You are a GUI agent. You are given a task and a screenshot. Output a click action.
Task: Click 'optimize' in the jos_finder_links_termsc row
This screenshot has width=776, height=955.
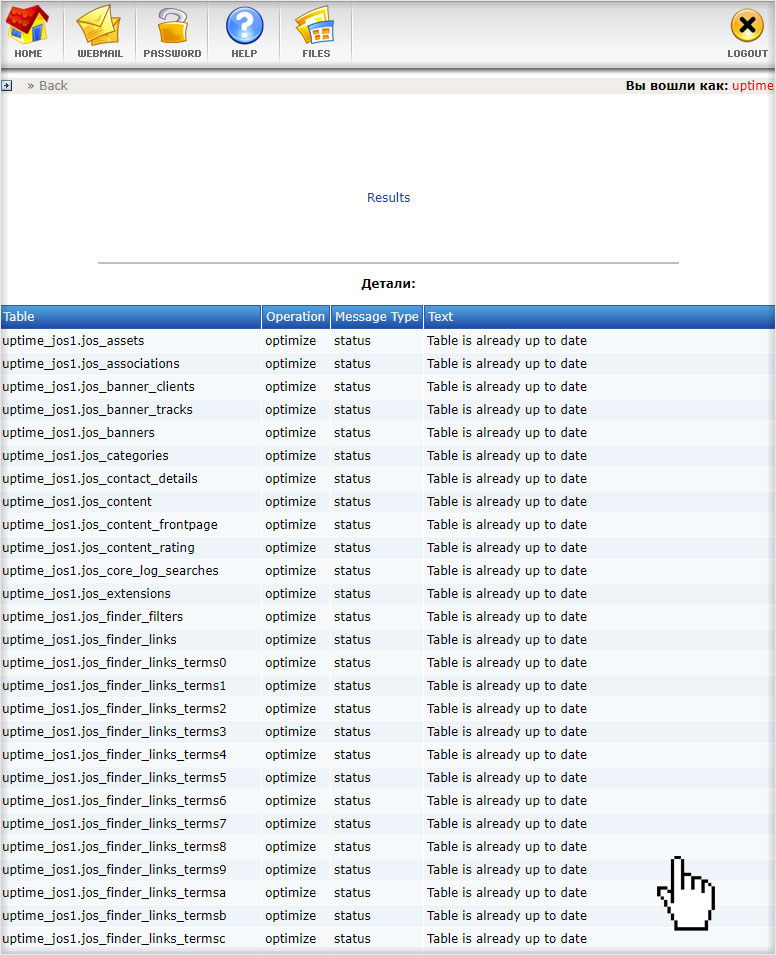(291, 939)
